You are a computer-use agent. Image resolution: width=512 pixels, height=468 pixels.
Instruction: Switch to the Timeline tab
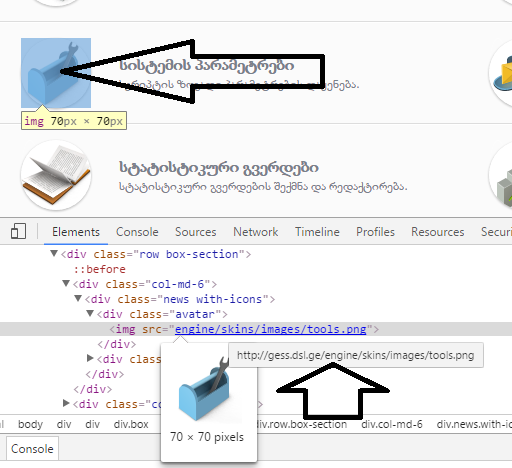point(317,232)
